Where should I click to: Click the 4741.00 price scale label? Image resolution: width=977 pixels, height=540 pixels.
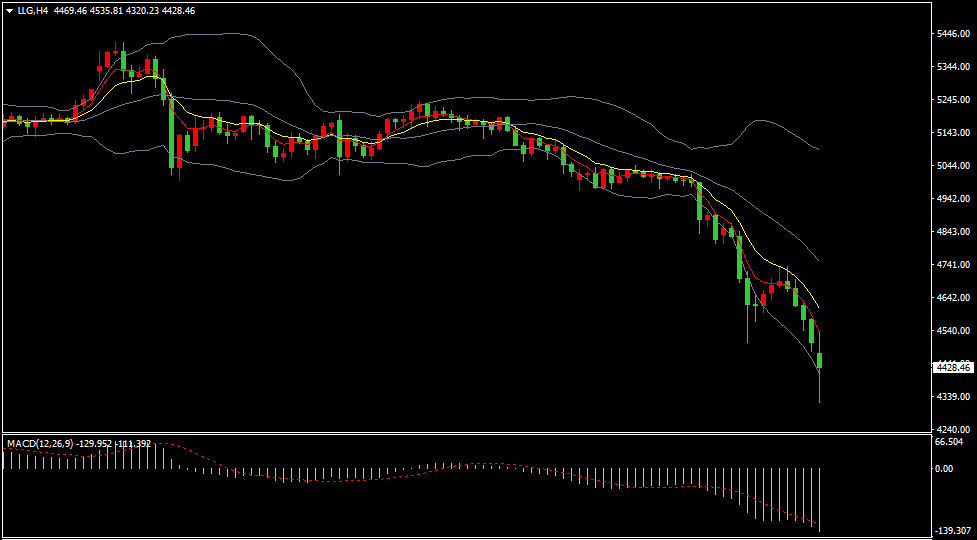coord(955,265)
